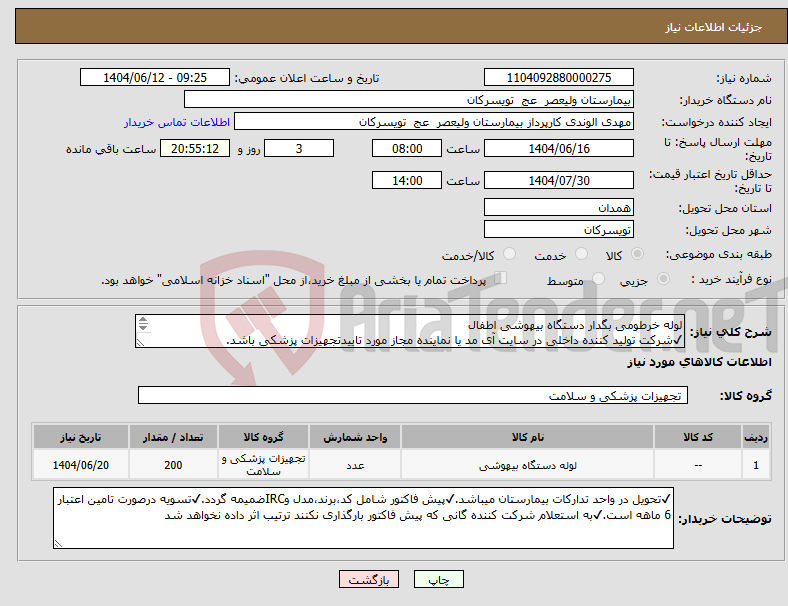This screenshot has width=788, height=606.
Task: Click the page title جزئیات اطلاعات نیاز
Action: point(713,27)
